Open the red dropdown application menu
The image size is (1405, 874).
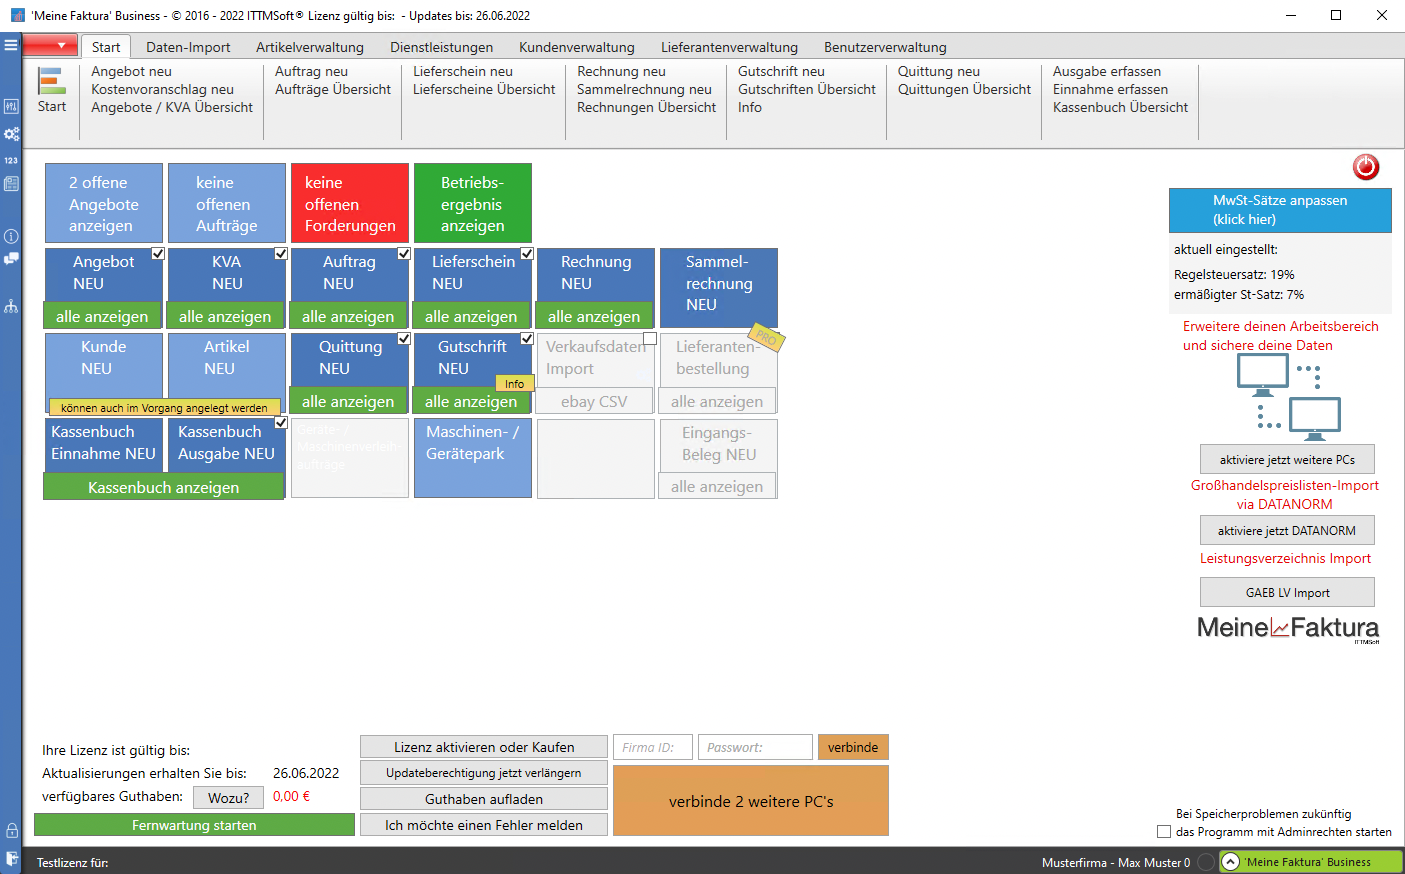tap(50, 46)
